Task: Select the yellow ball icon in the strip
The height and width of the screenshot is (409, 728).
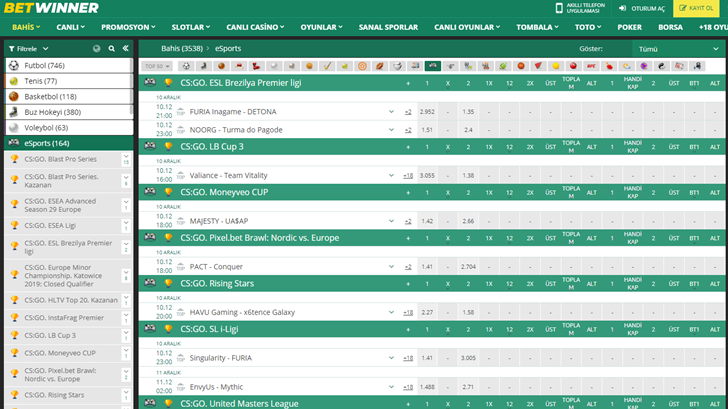Action: 556,66
